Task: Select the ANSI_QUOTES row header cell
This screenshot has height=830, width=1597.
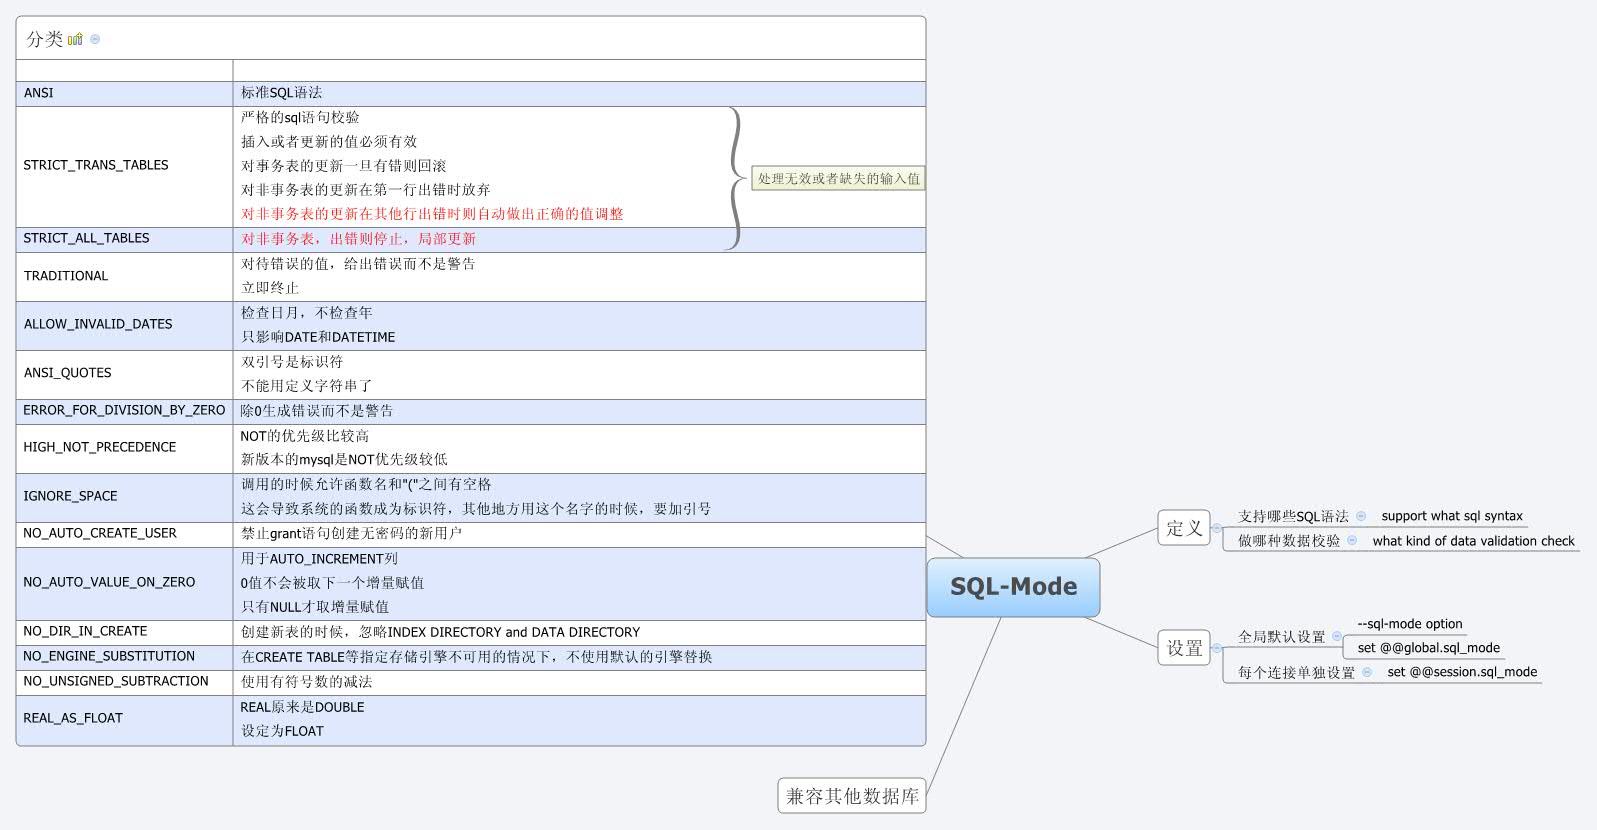Action: coord(68,373)
